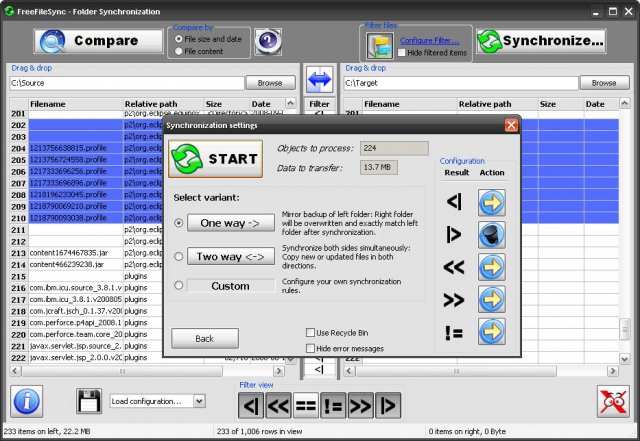
Task: Enable Use Recycle Bin checkbox
Action: click(310, 333)
